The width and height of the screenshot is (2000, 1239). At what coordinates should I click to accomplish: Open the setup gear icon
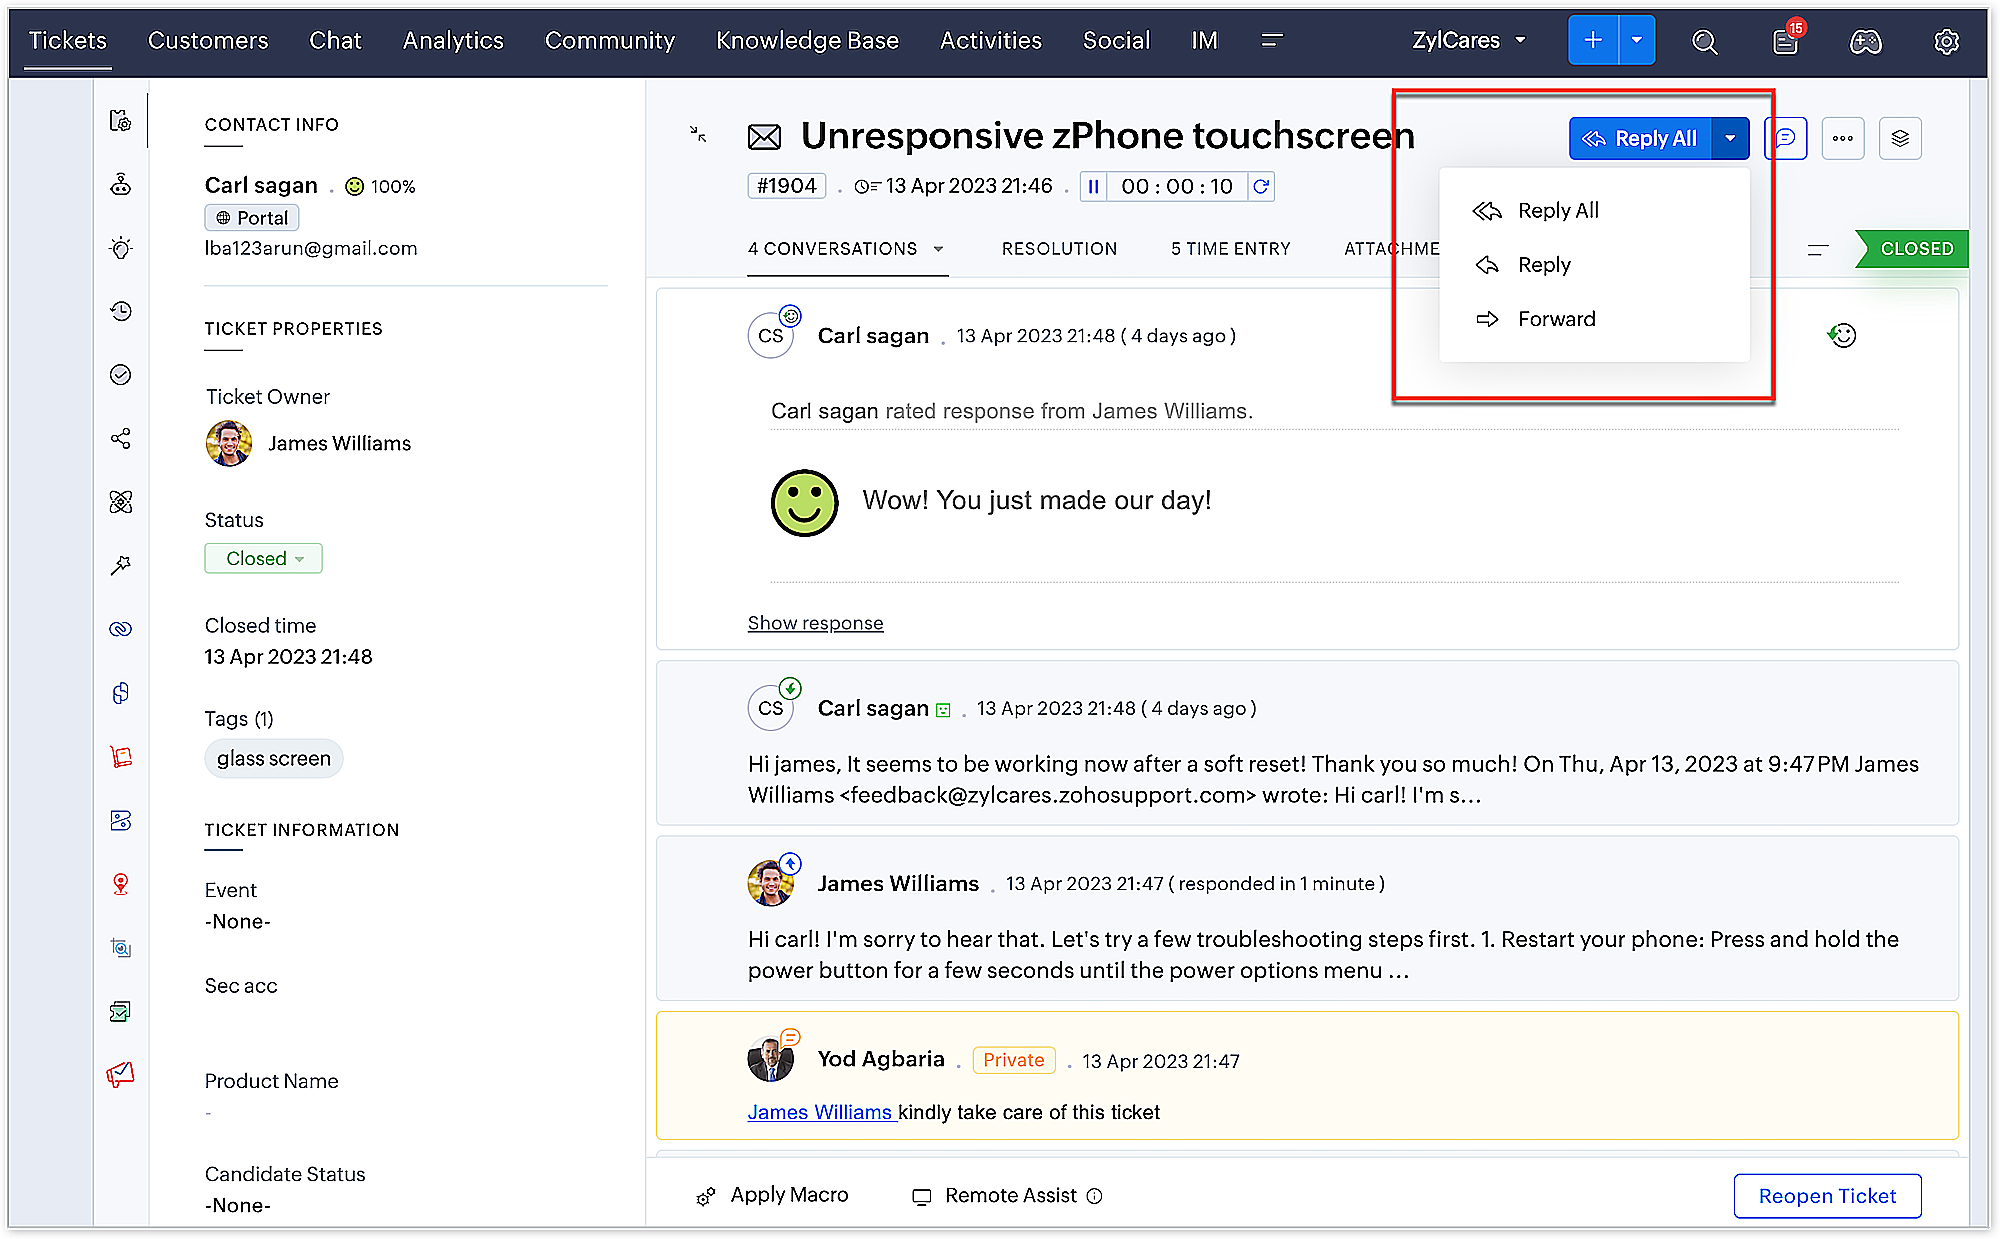point(1946,41)
